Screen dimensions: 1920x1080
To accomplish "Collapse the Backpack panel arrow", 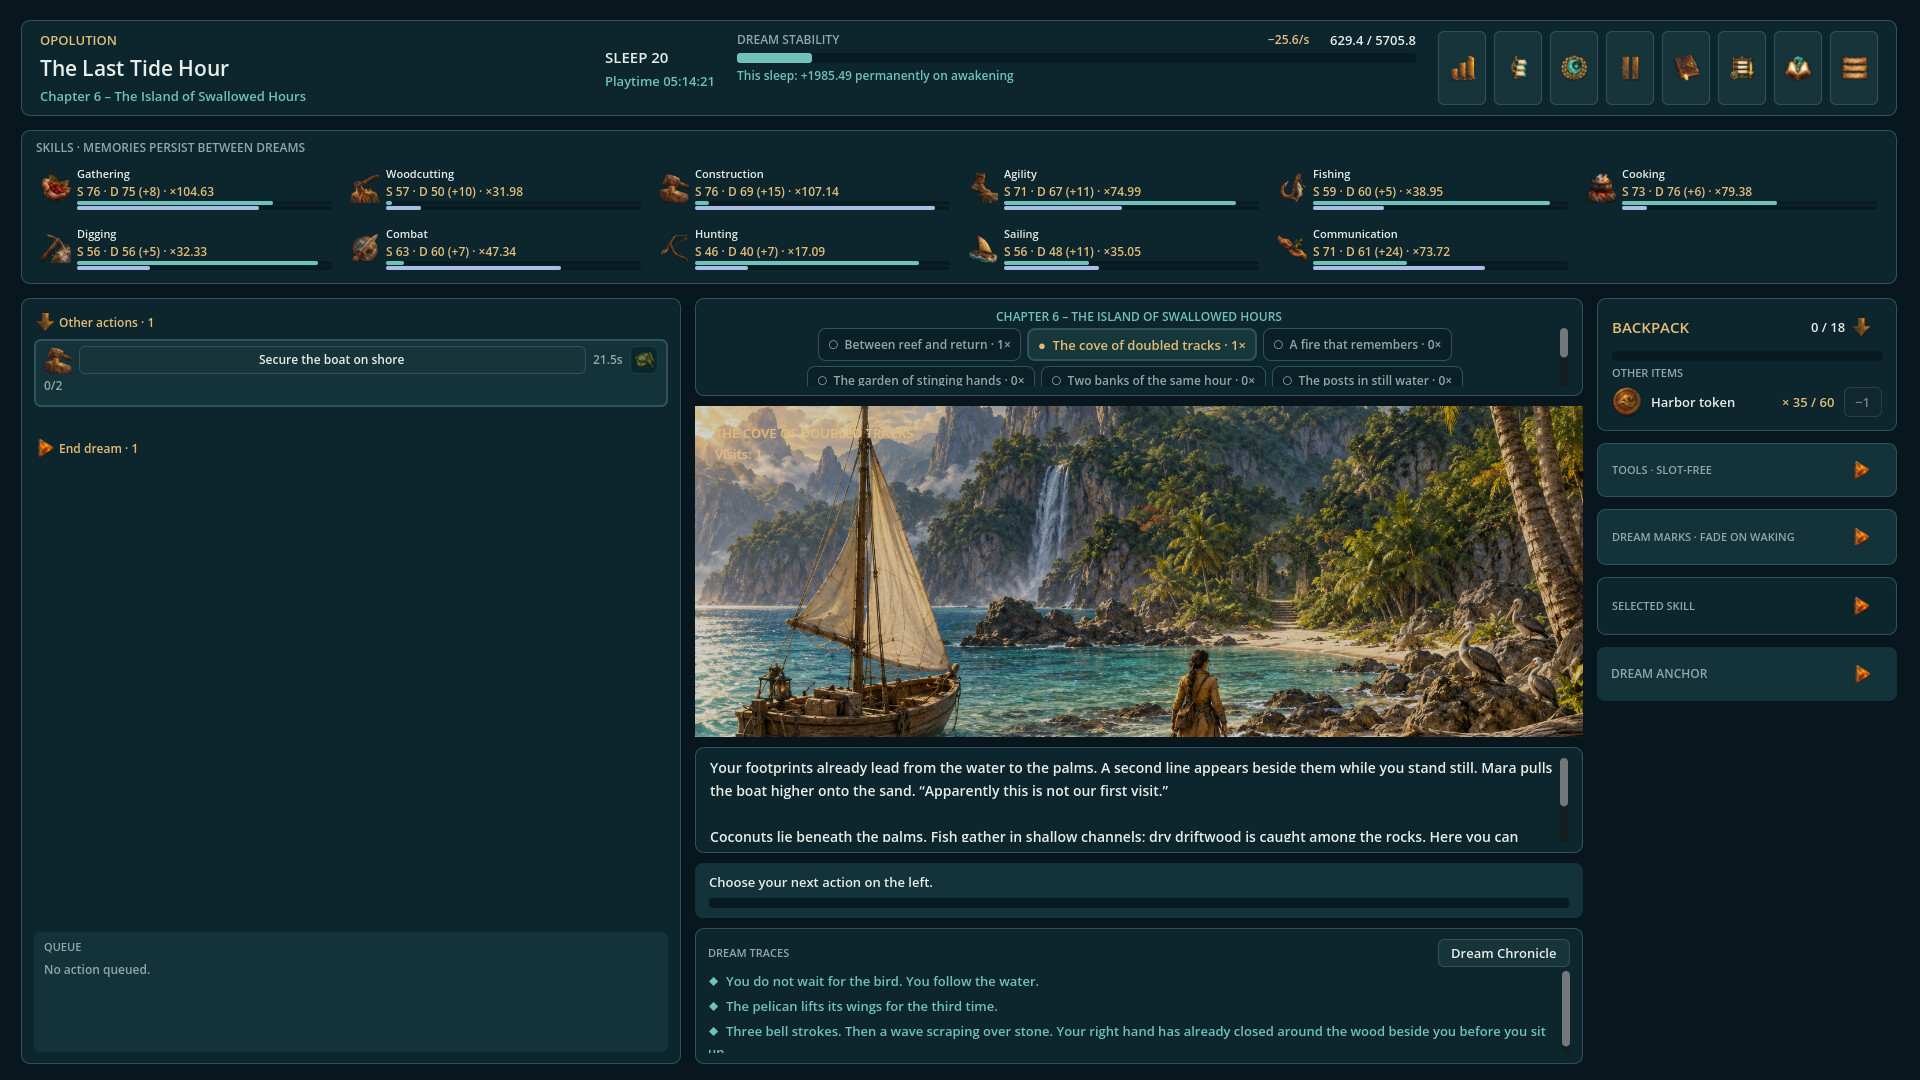I will [1861, 327].
